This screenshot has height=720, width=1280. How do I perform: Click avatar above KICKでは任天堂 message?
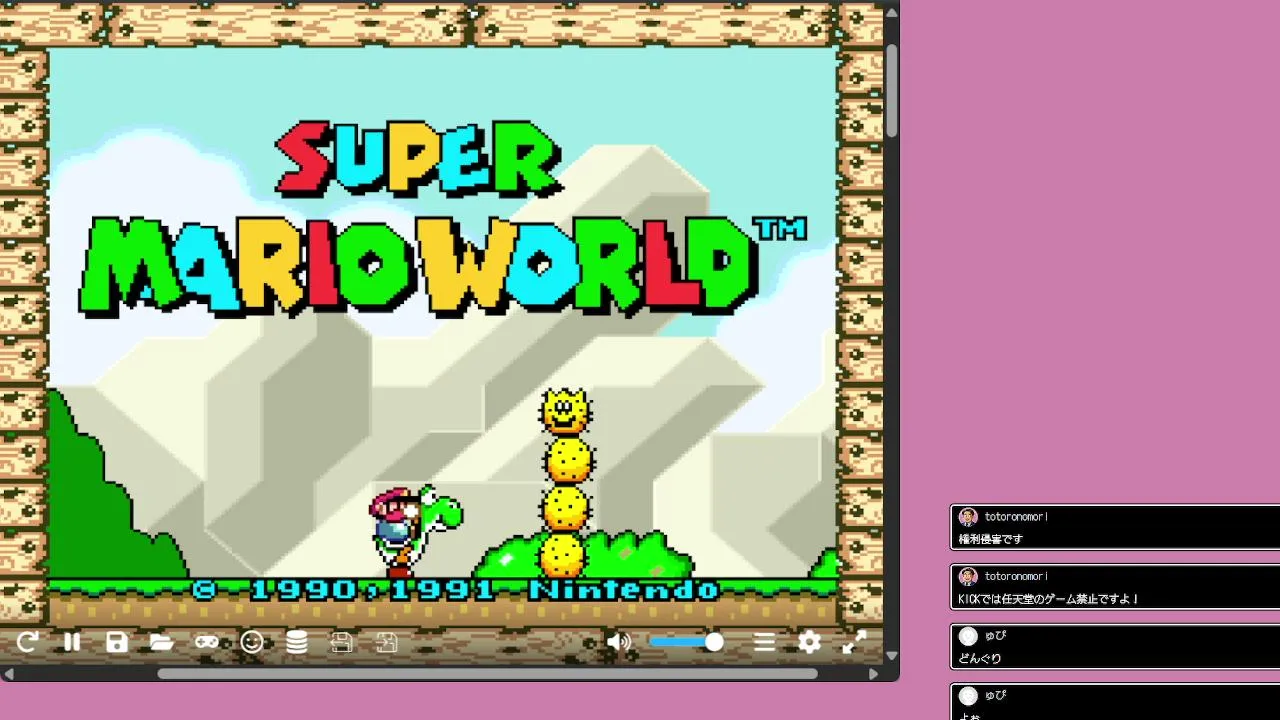[x=967, y=576]
